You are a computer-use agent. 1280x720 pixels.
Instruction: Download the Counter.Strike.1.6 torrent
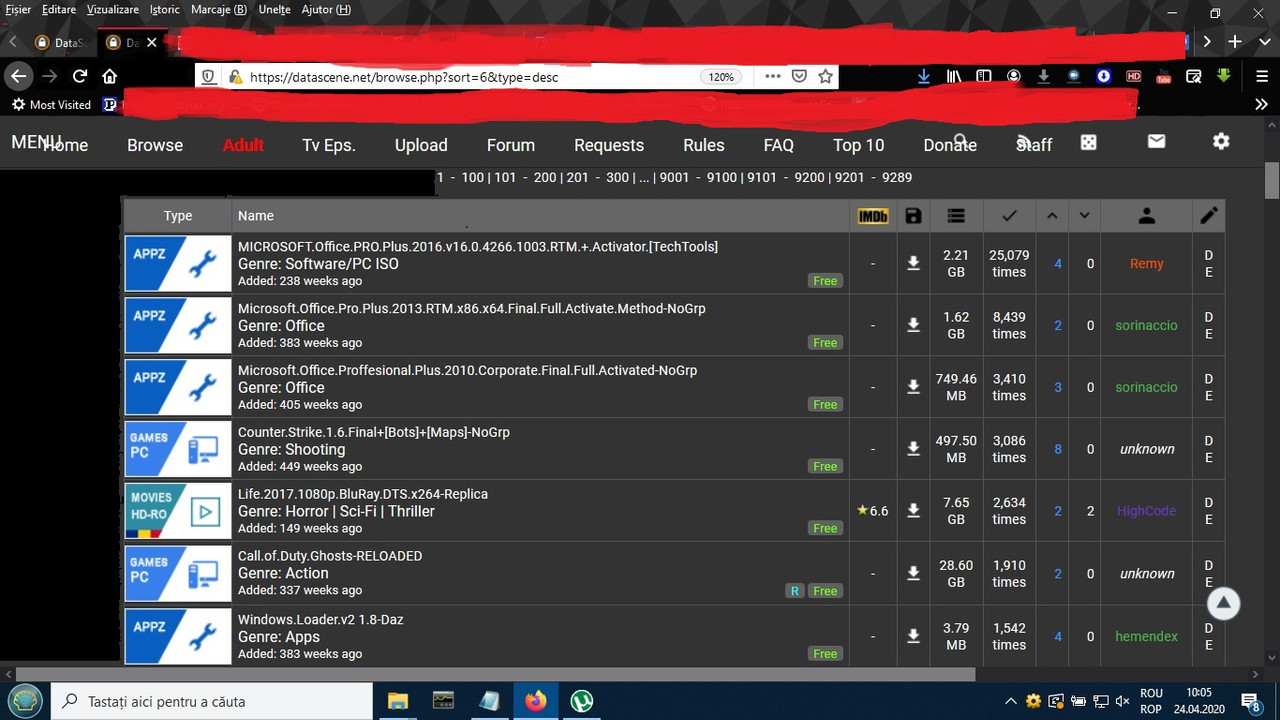pyautogui.click(x=913, y=450)
